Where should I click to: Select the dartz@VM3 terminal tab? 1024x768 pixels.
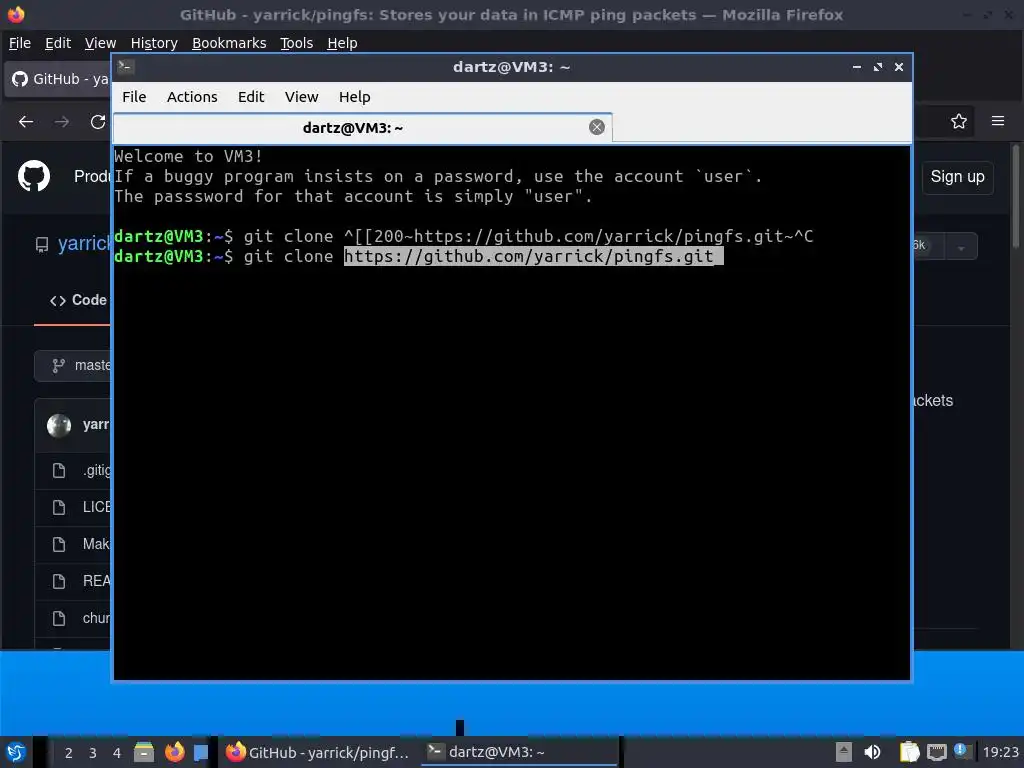[x=362, y=128]
